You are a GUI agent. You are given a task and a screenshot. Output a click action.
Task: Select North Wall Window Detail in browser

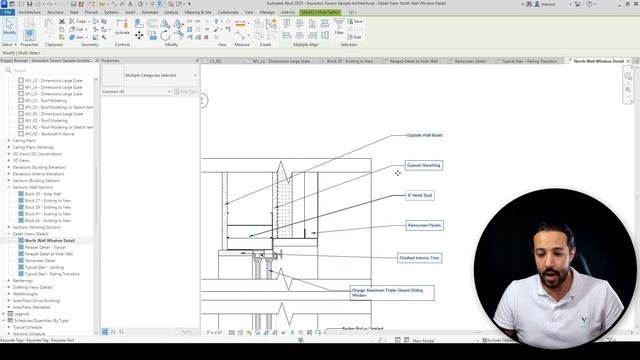(49, 240)
